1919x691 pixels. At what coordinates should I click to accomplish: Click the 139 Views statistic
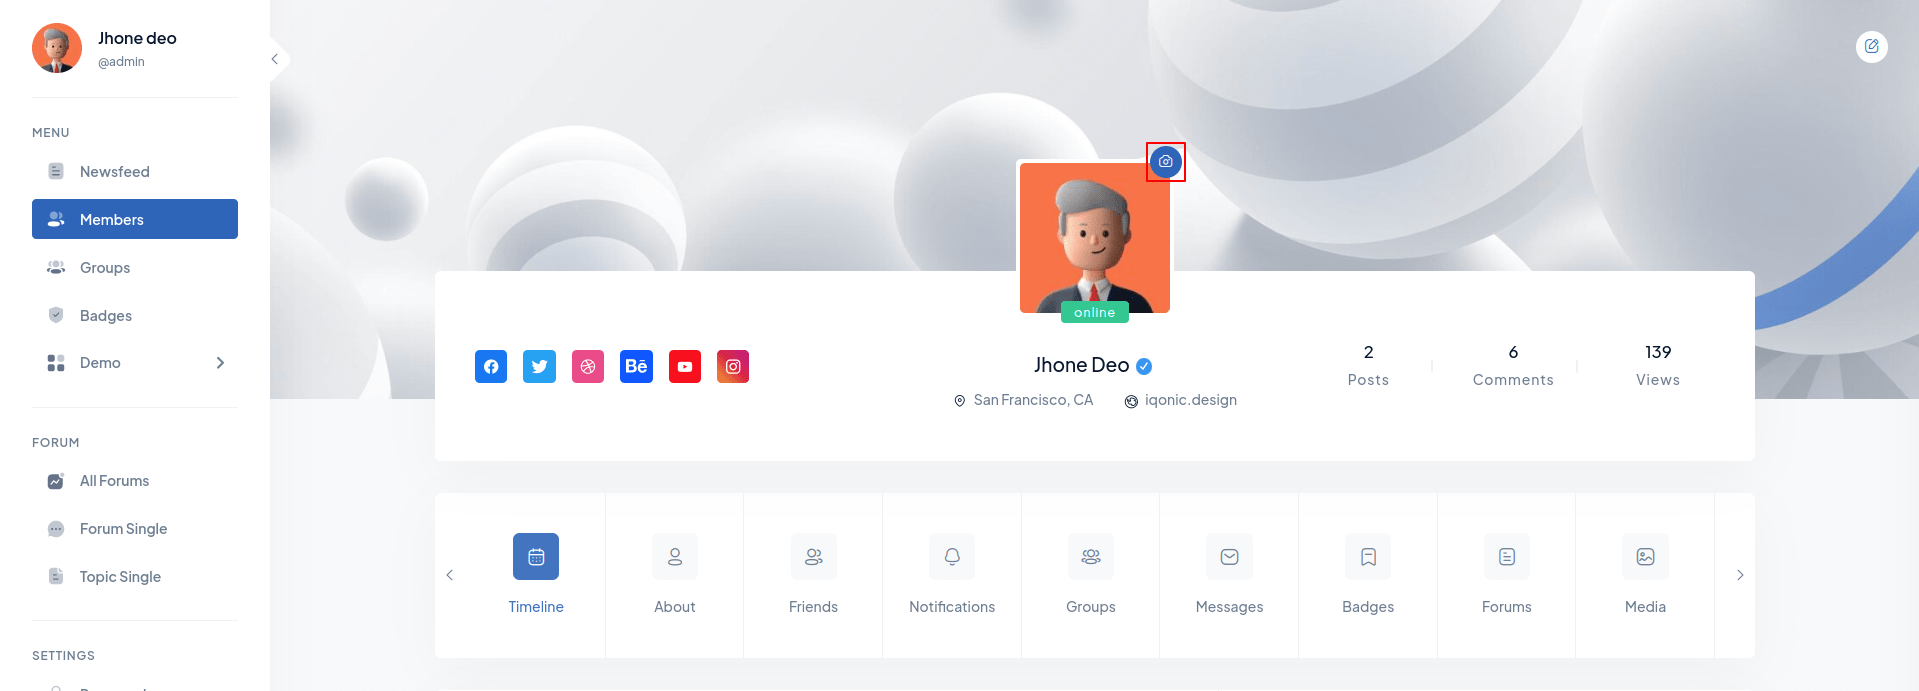point(1658,366)
